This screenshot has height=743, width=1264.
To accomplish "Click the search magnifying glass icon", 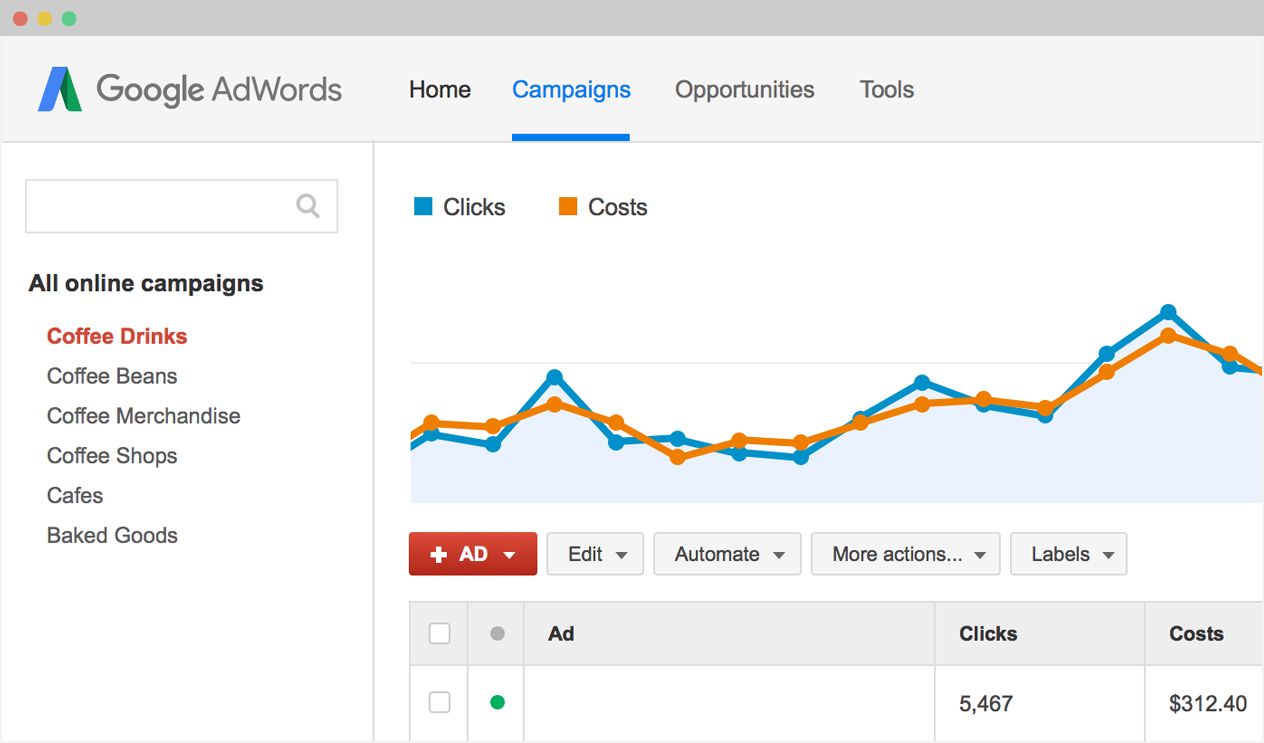I will point(308,205).
